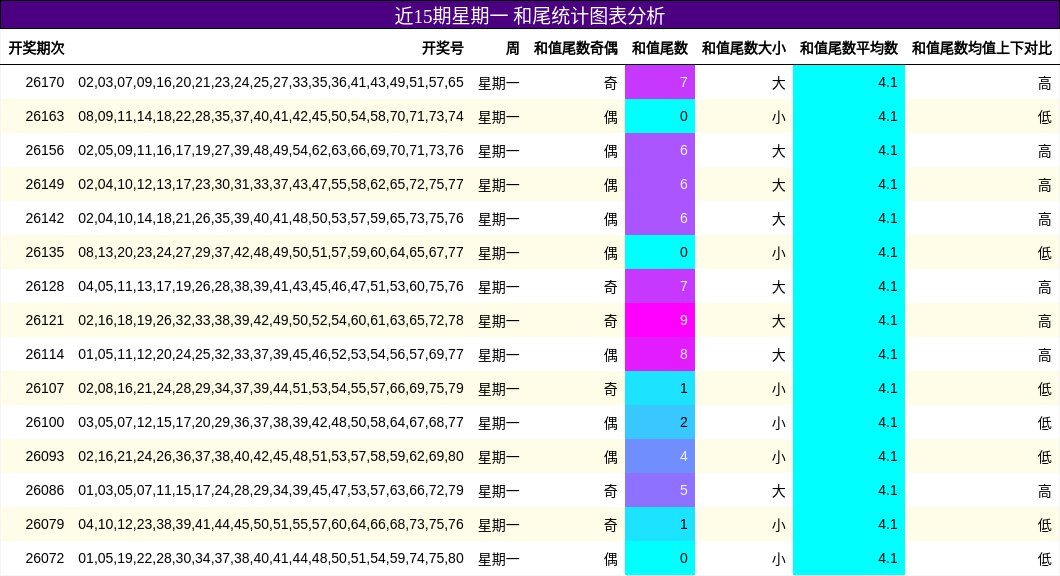Click the draw numbers of period 26156

point(271,150)
